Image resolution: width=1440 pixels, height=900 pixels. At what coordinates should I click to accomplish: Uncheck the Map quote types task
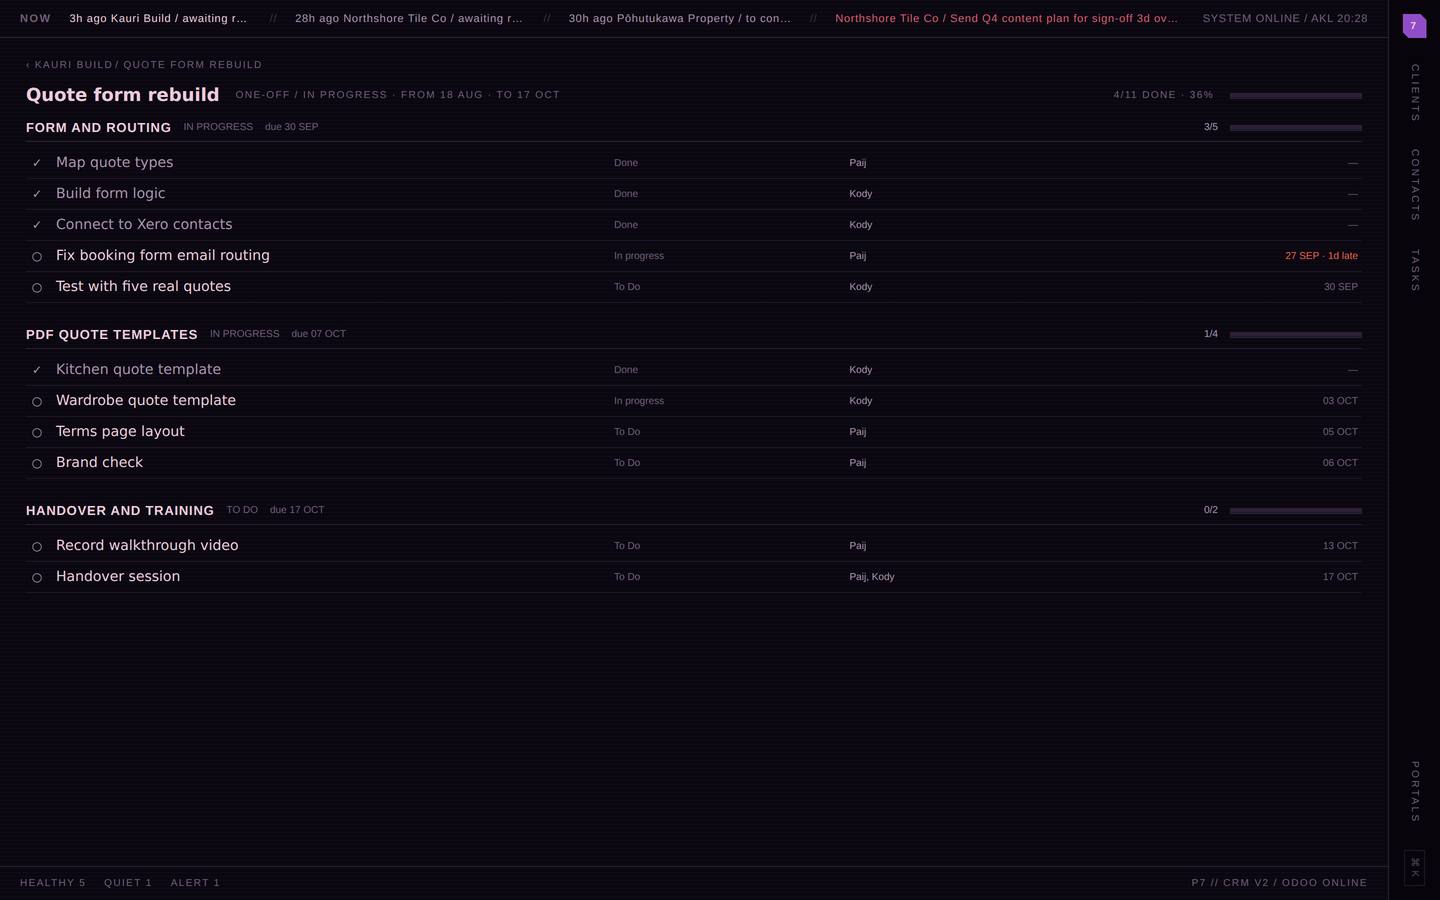pos(37,163)
